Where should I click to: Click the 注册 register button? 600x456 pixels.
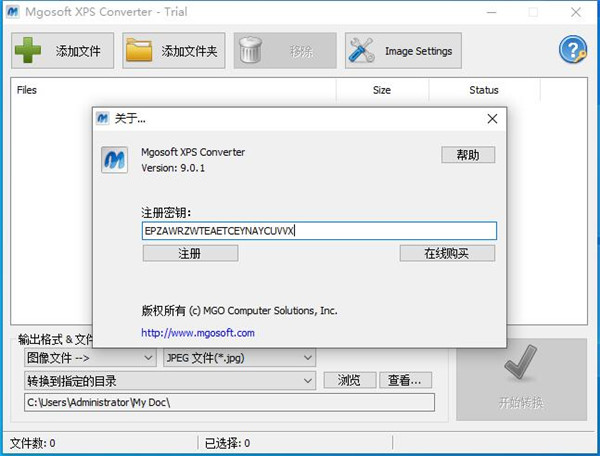(190, 253)
